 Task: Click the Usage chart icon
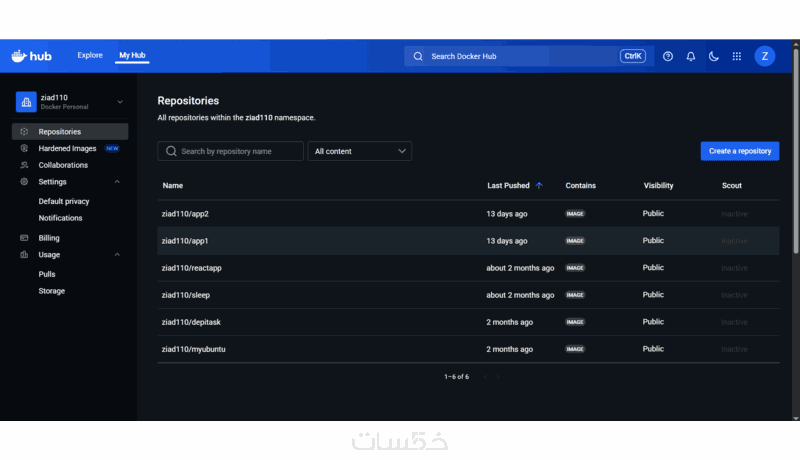click(x=24, y=254)
